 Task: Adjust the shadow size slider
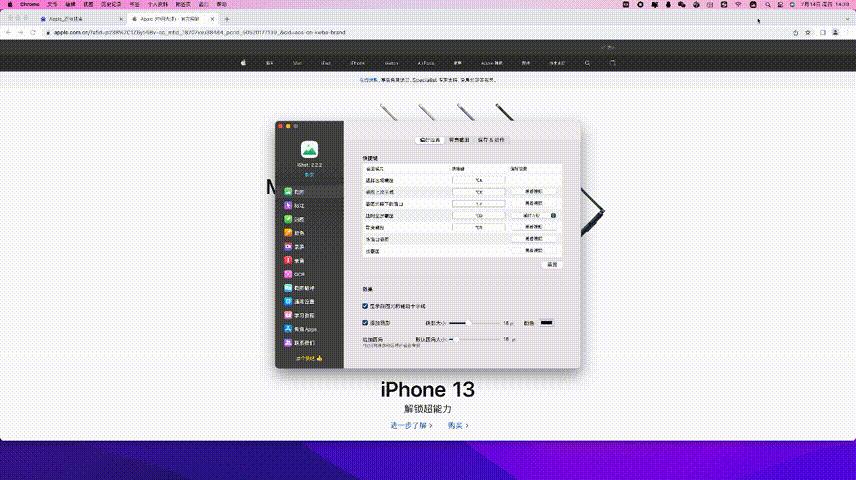tap(473, 323)
